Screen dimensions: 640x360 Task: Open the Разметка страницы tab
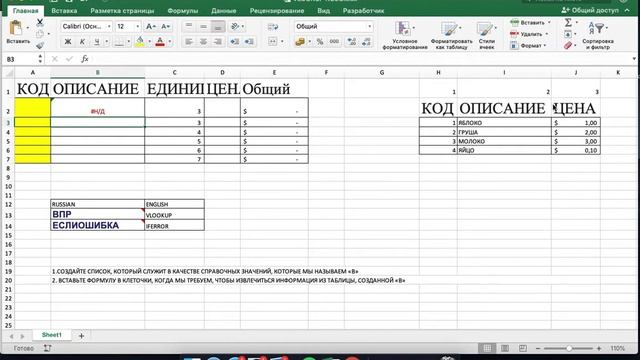[122, 11]
